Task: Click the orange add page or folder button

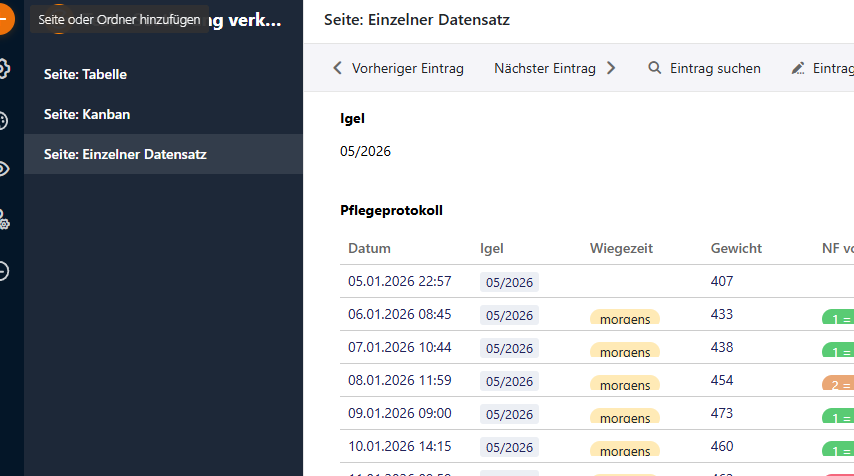Action: (4, 19)
